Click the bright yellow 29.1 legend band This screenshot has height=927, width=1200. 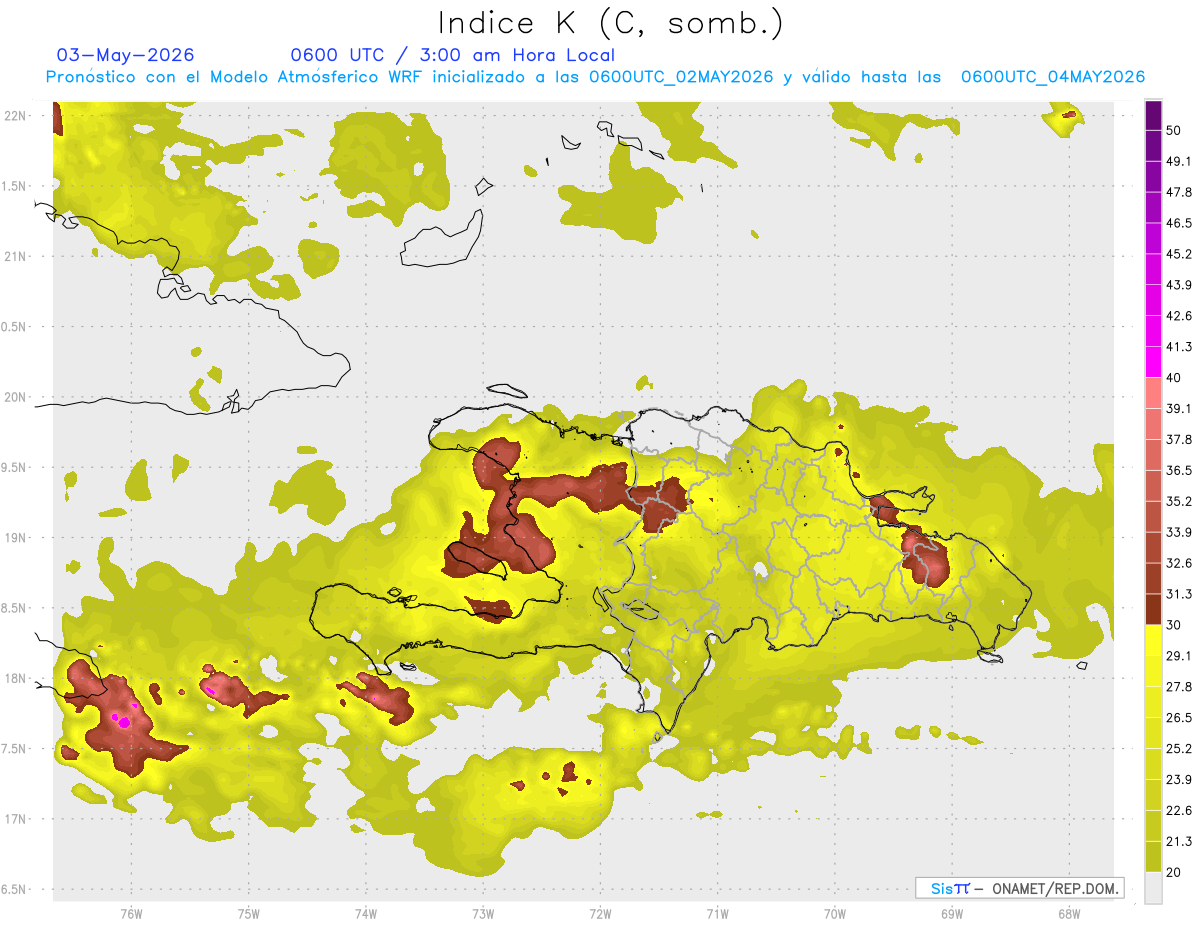coord(1153,640)
